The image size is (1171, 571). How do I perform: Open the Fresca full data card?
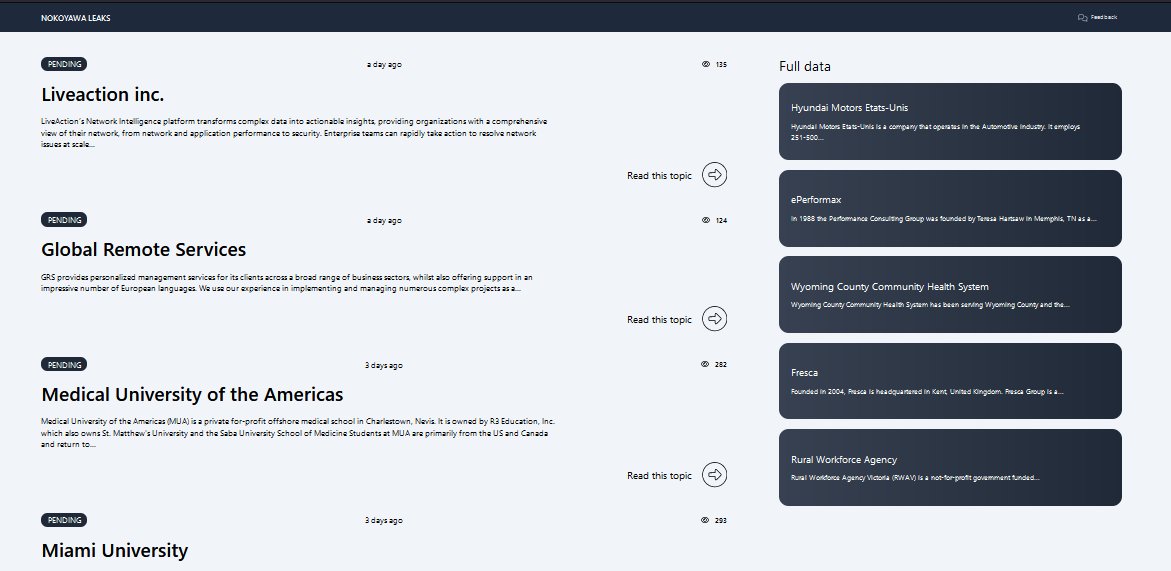click(950, 381)
